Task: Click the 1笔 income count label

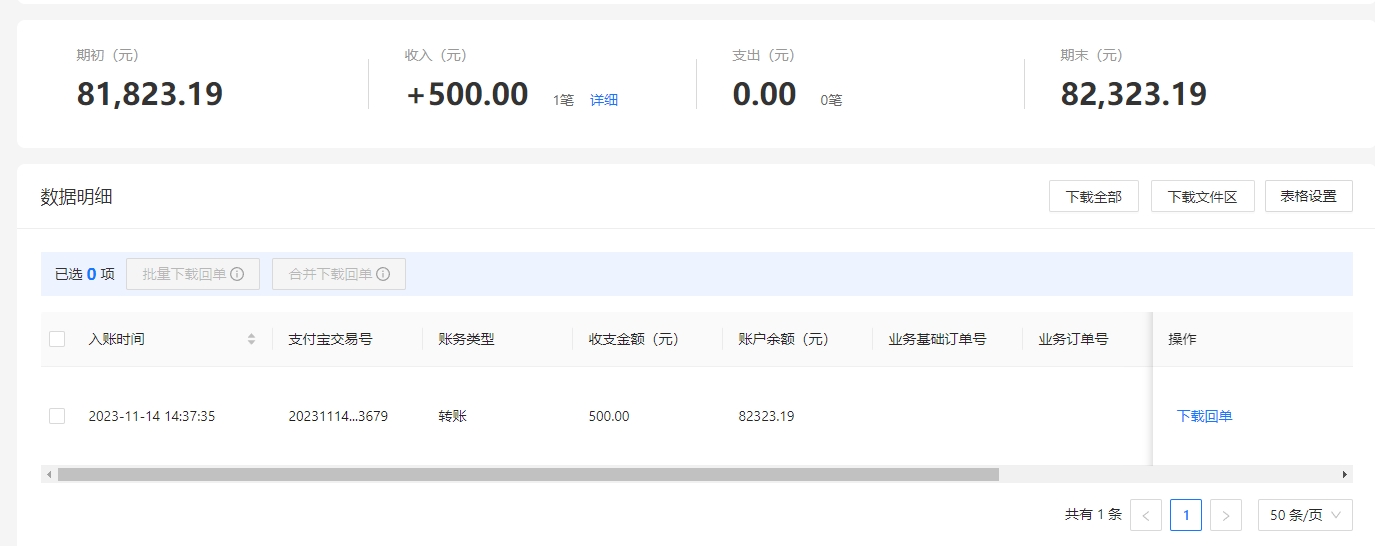Action: (x=563, y=100)
